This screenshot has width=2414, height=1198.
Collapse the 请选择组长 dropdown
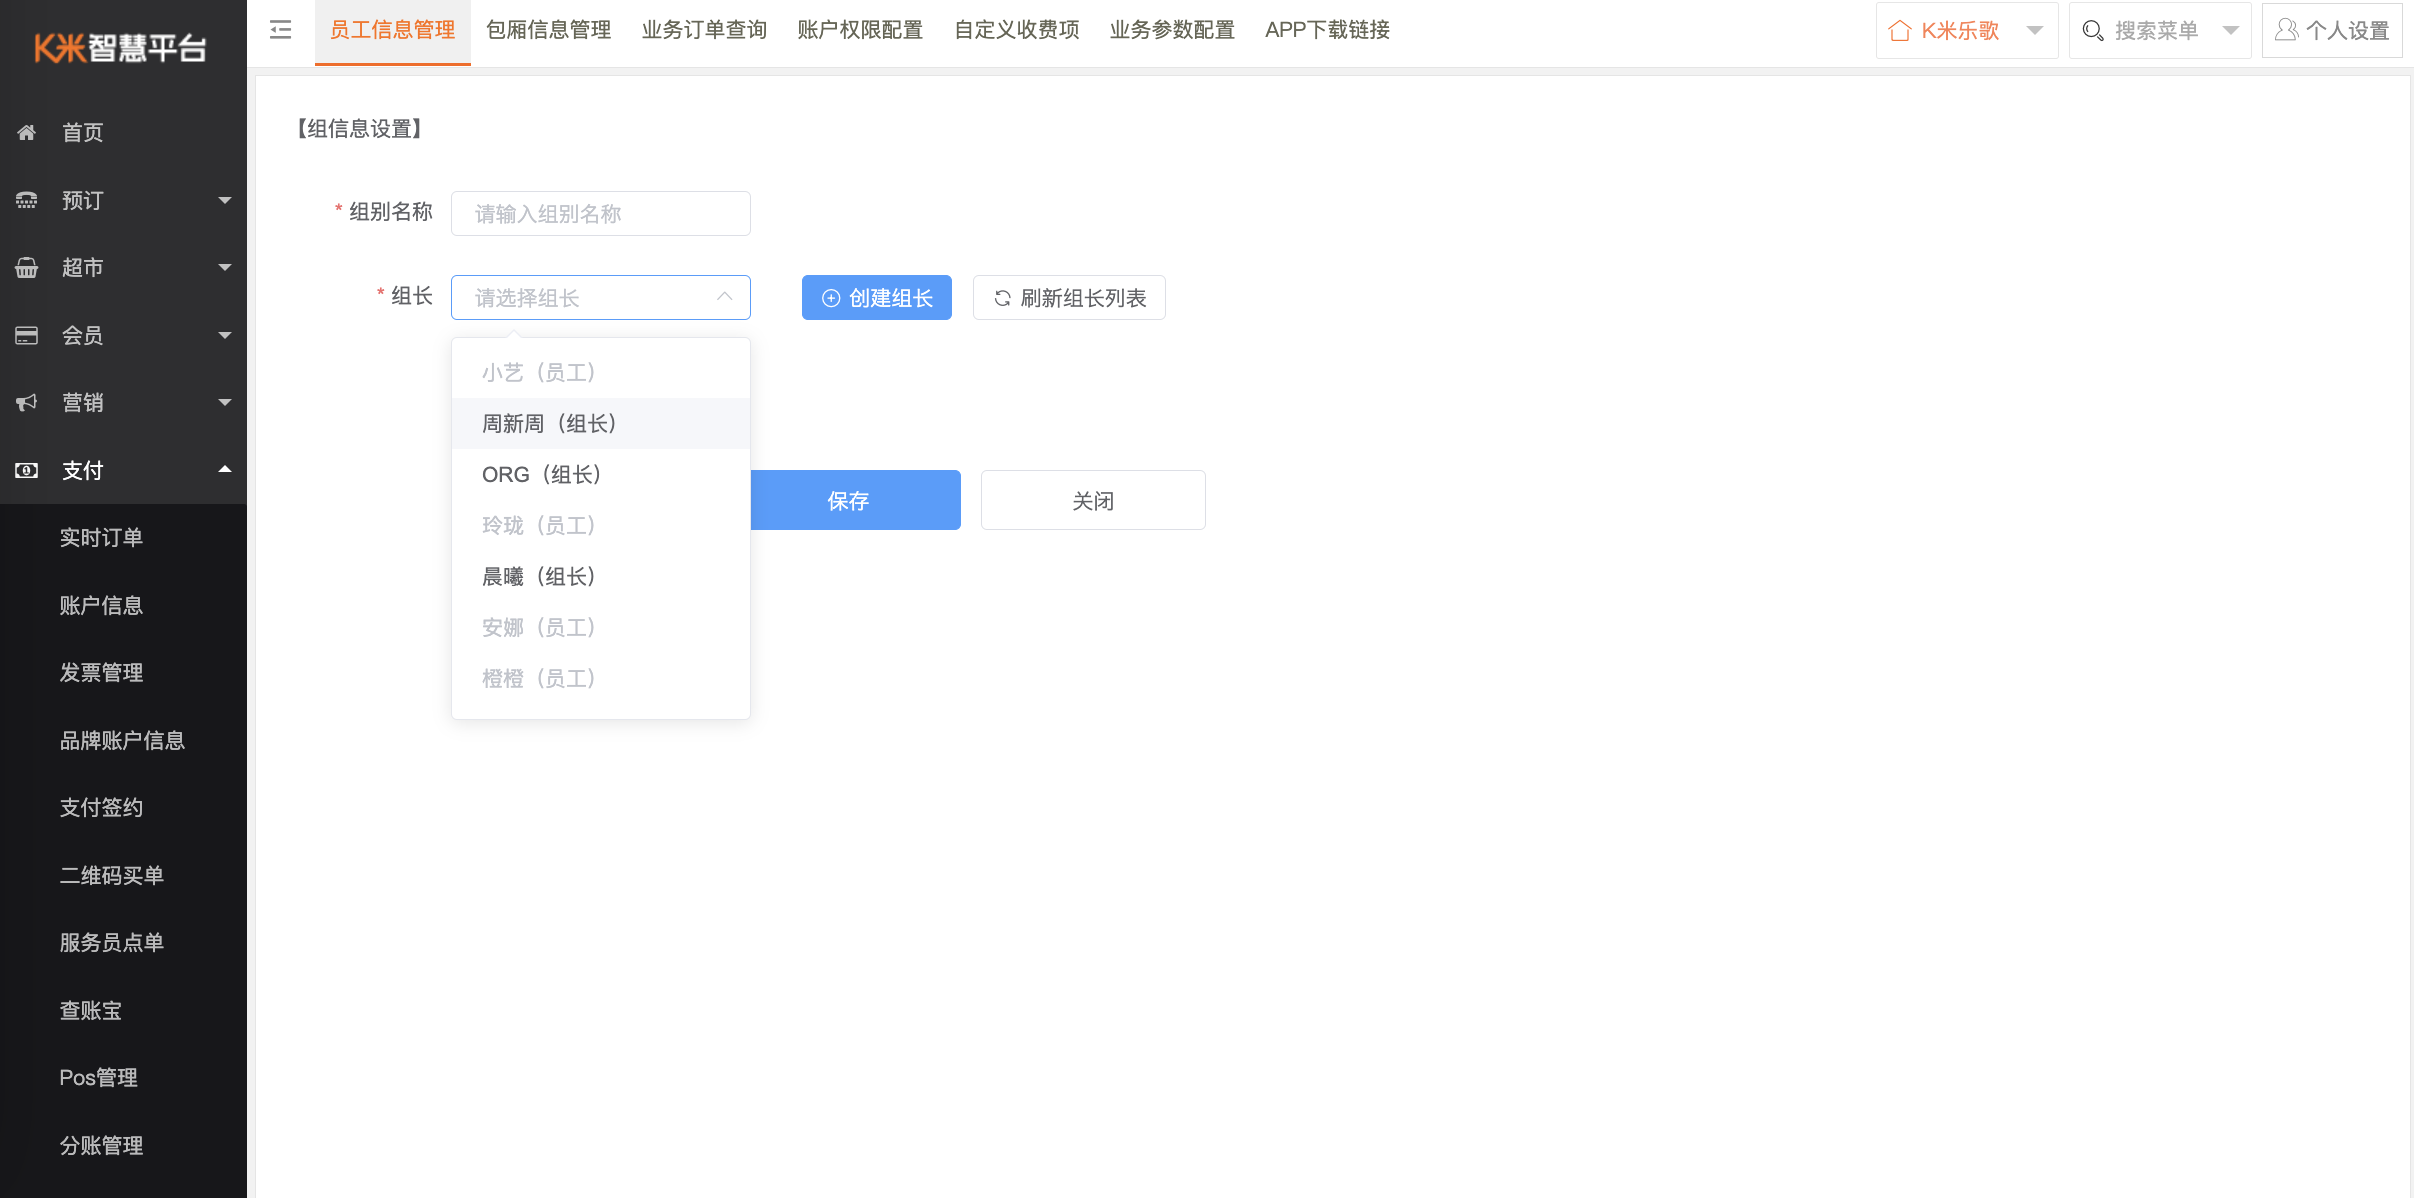(x=725, y=297)
